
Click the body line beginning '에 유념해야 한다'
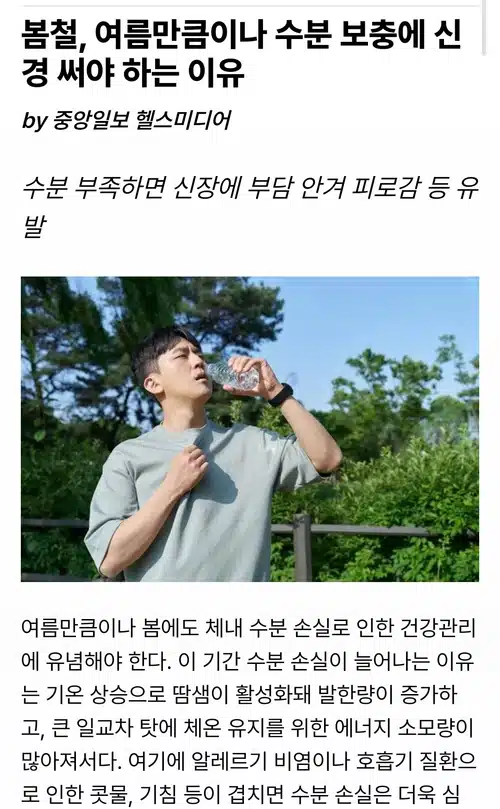click(247, 661)
